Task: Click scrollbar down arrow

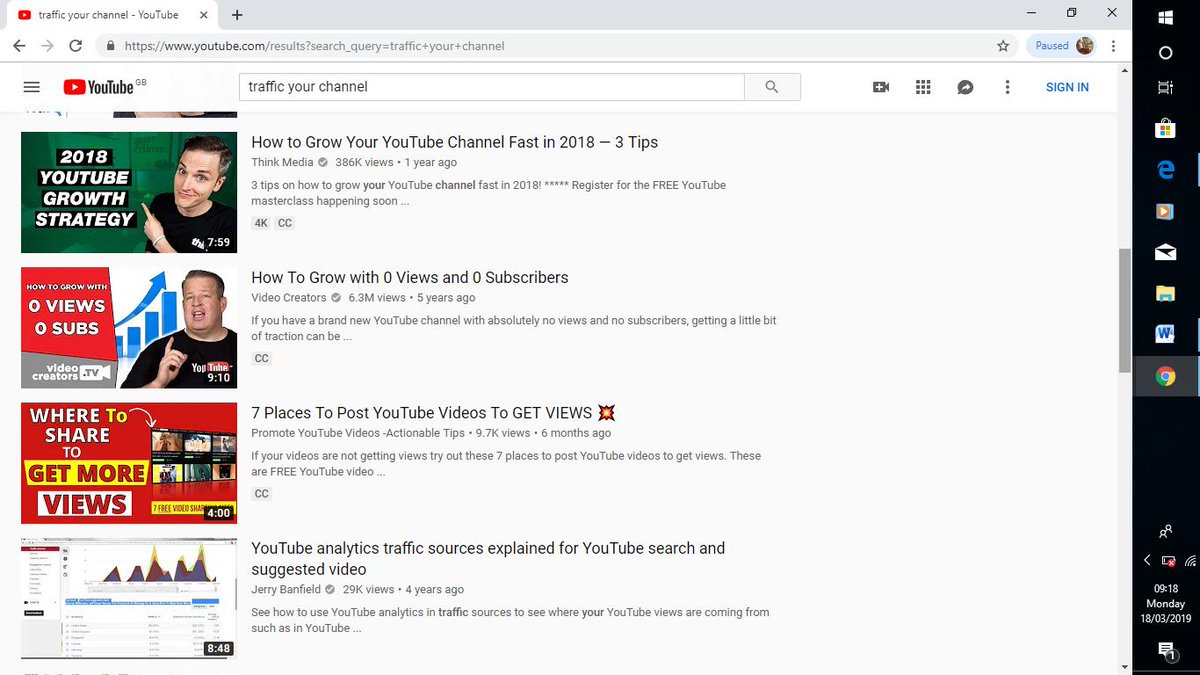Action: click(x=1124, y=667)
